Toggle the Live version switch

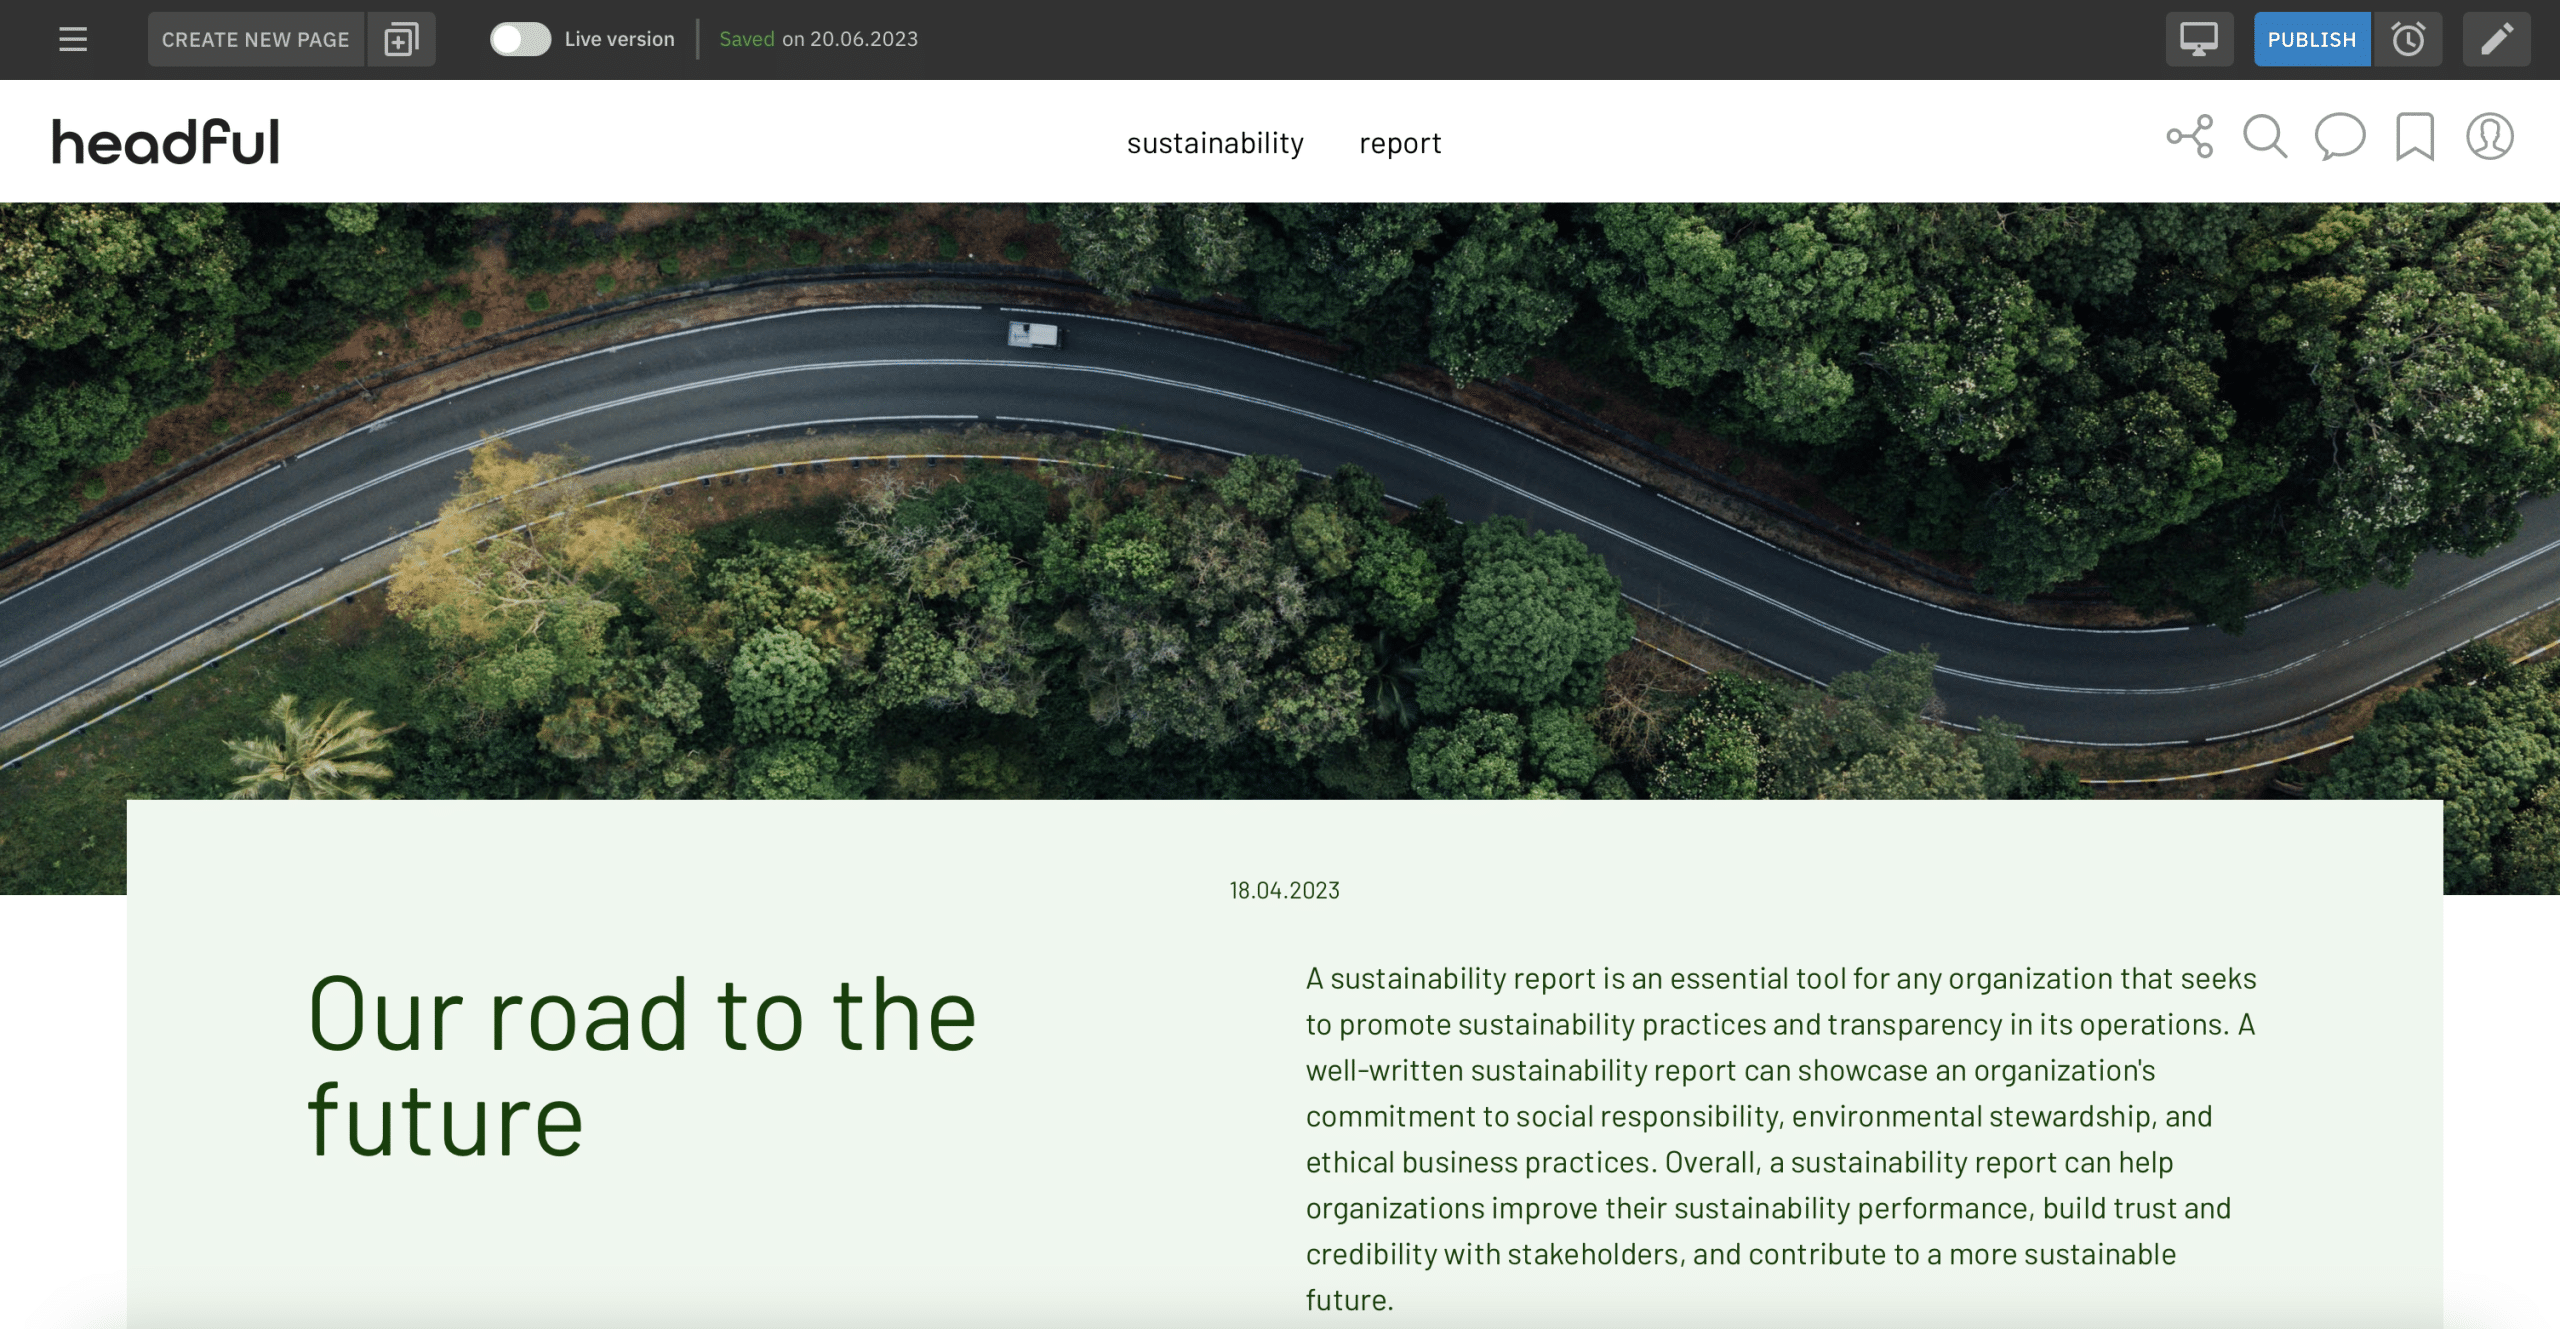[x=520, y=39]
